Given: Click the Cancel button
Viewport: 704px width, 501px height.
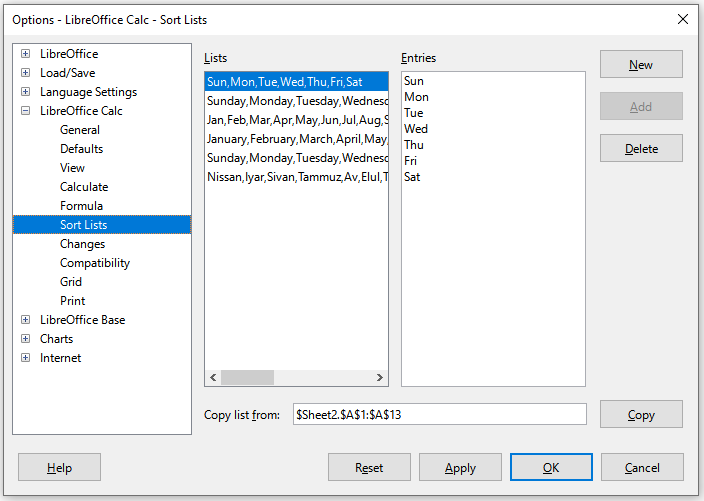Looking at the screenshot, I should [642, 467].
